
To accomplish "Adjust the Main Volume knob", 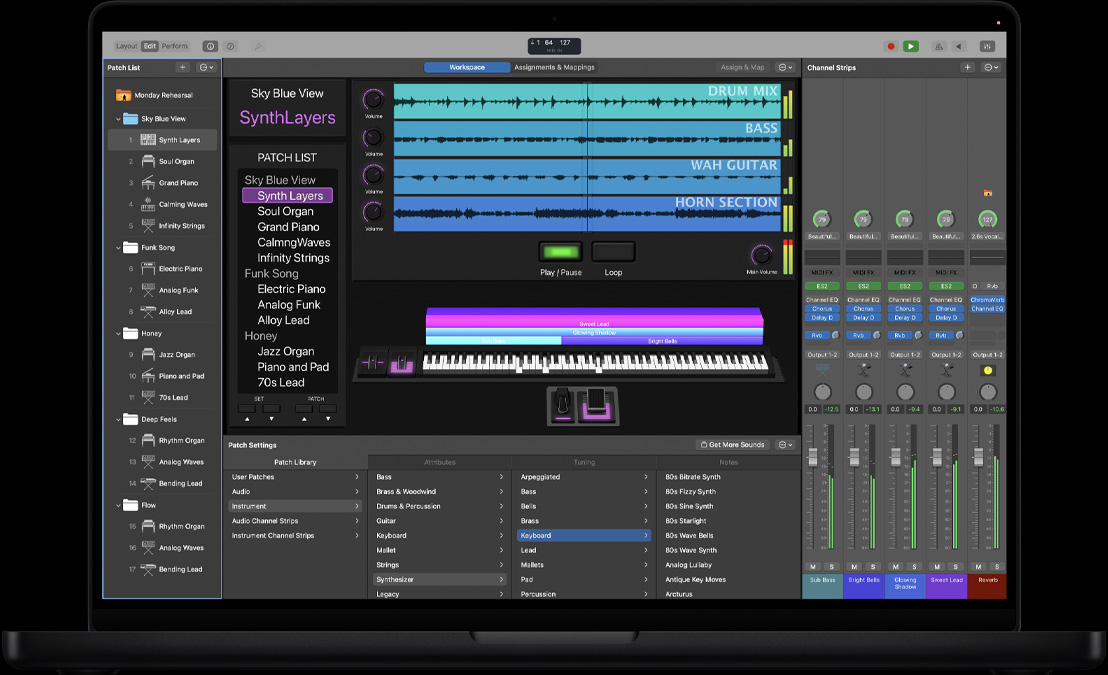I will point(762,255).
